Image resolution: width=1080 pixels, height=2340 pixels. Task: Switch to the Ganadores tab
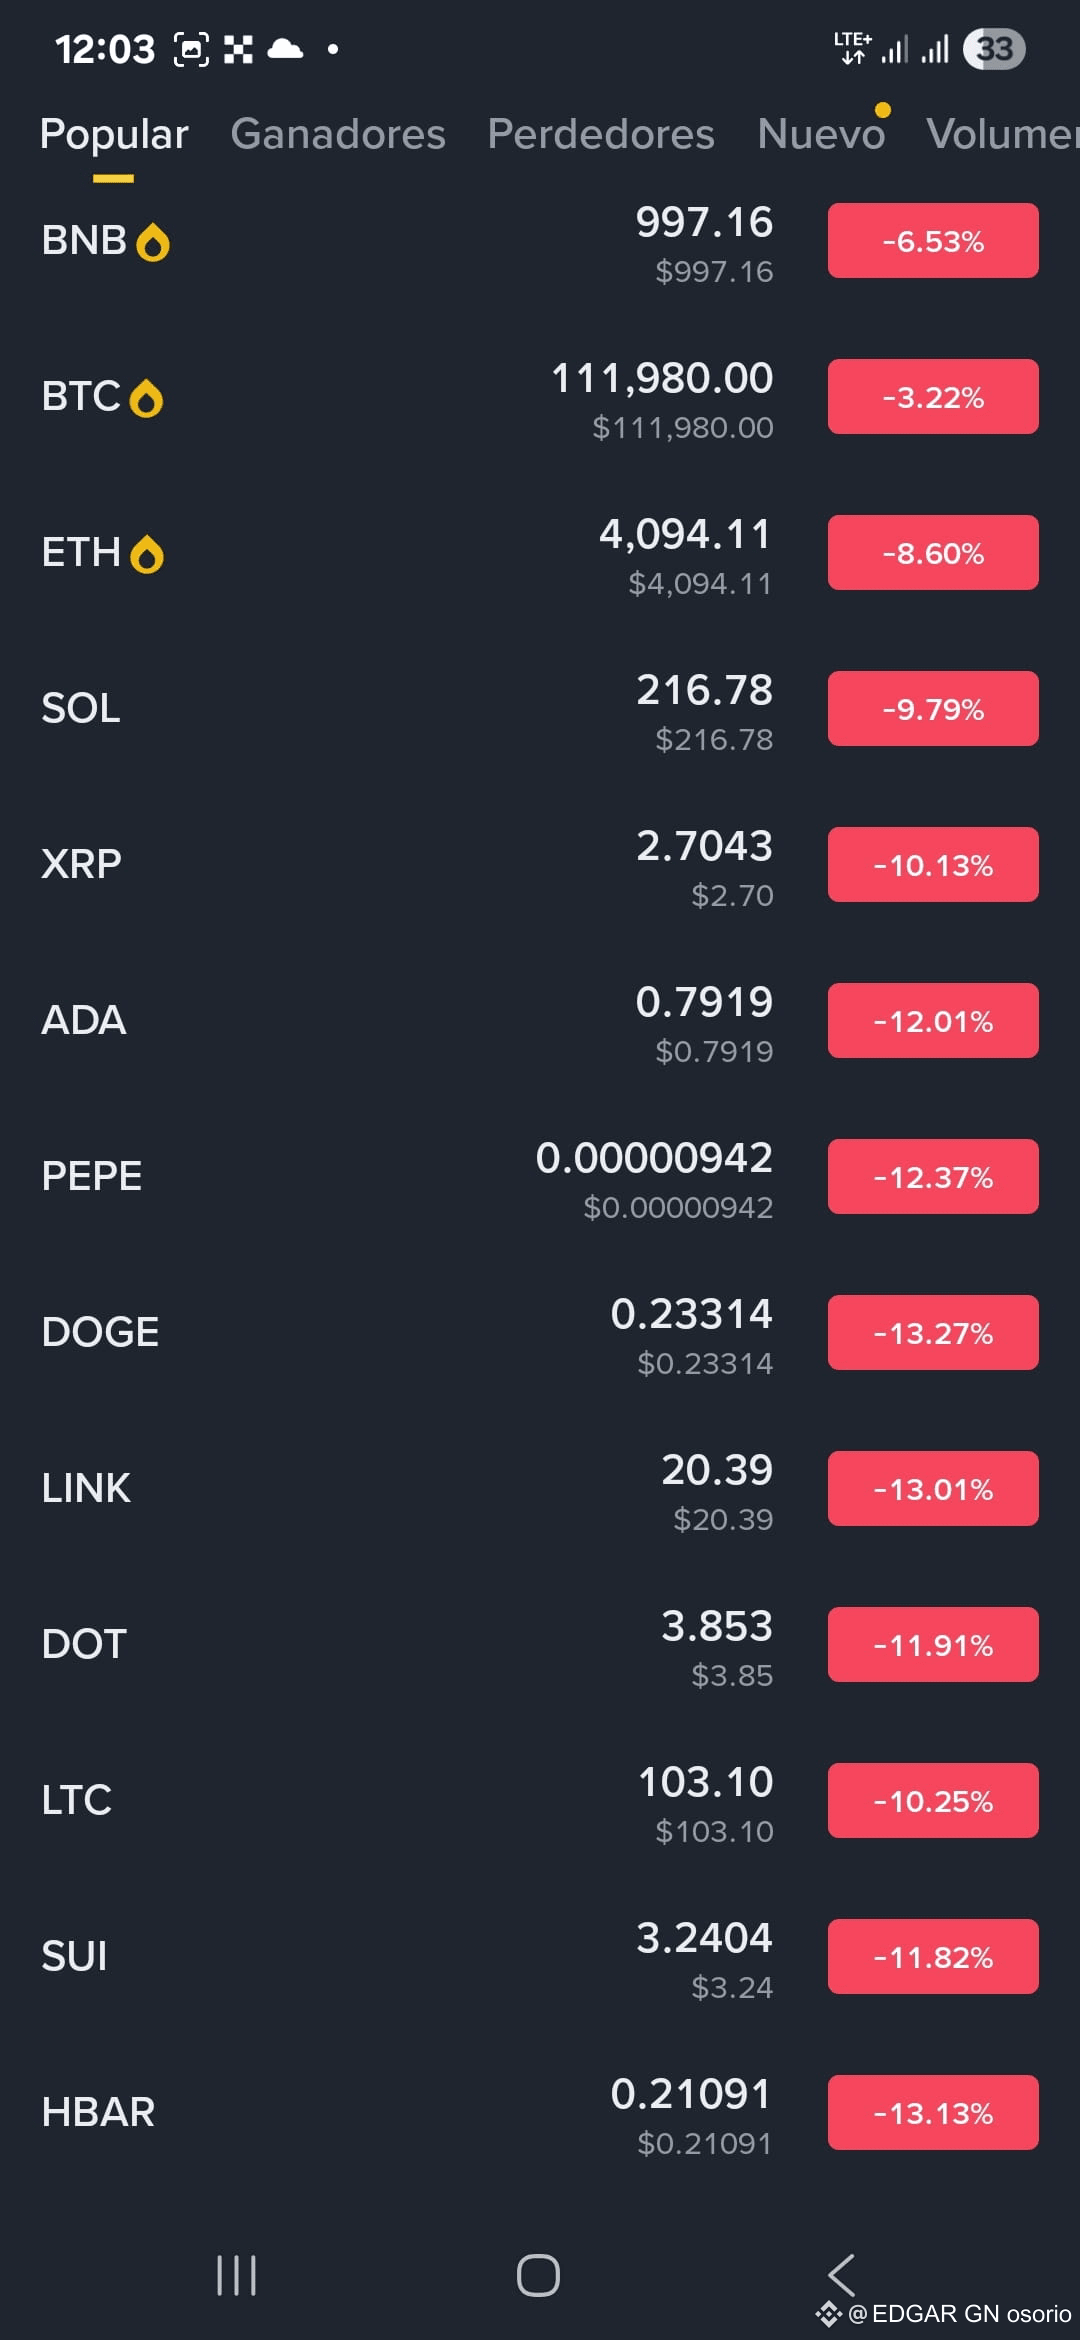point(338,134)
